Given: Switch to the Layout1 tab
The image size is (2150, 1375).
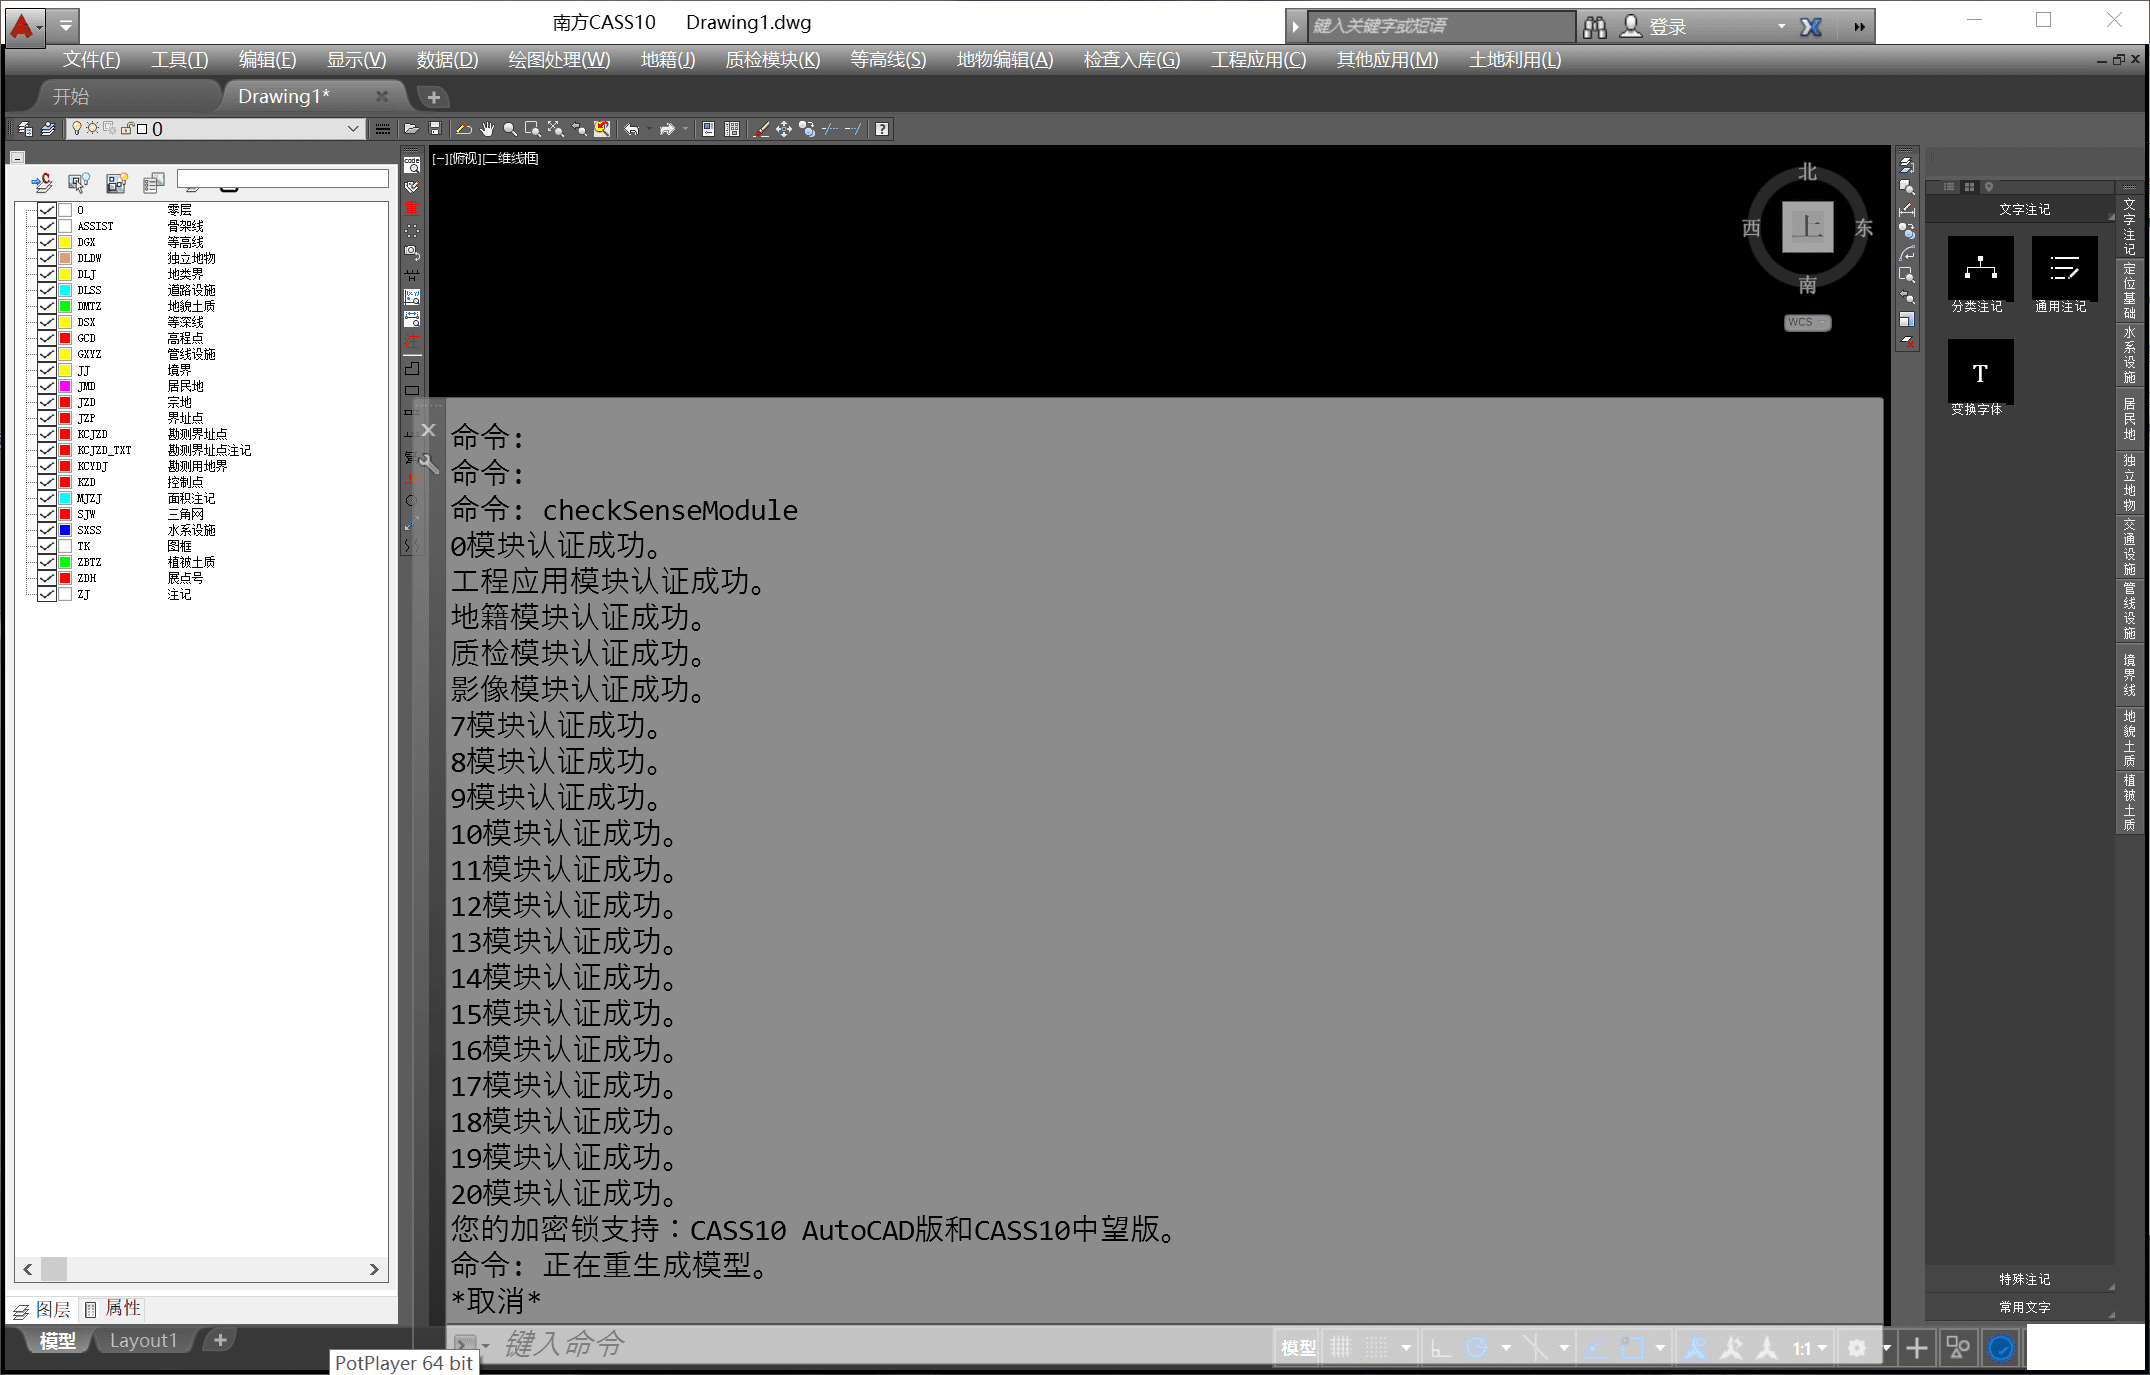Looking at the screenshot, I should pyautogui.click(x=143, y=1341).
